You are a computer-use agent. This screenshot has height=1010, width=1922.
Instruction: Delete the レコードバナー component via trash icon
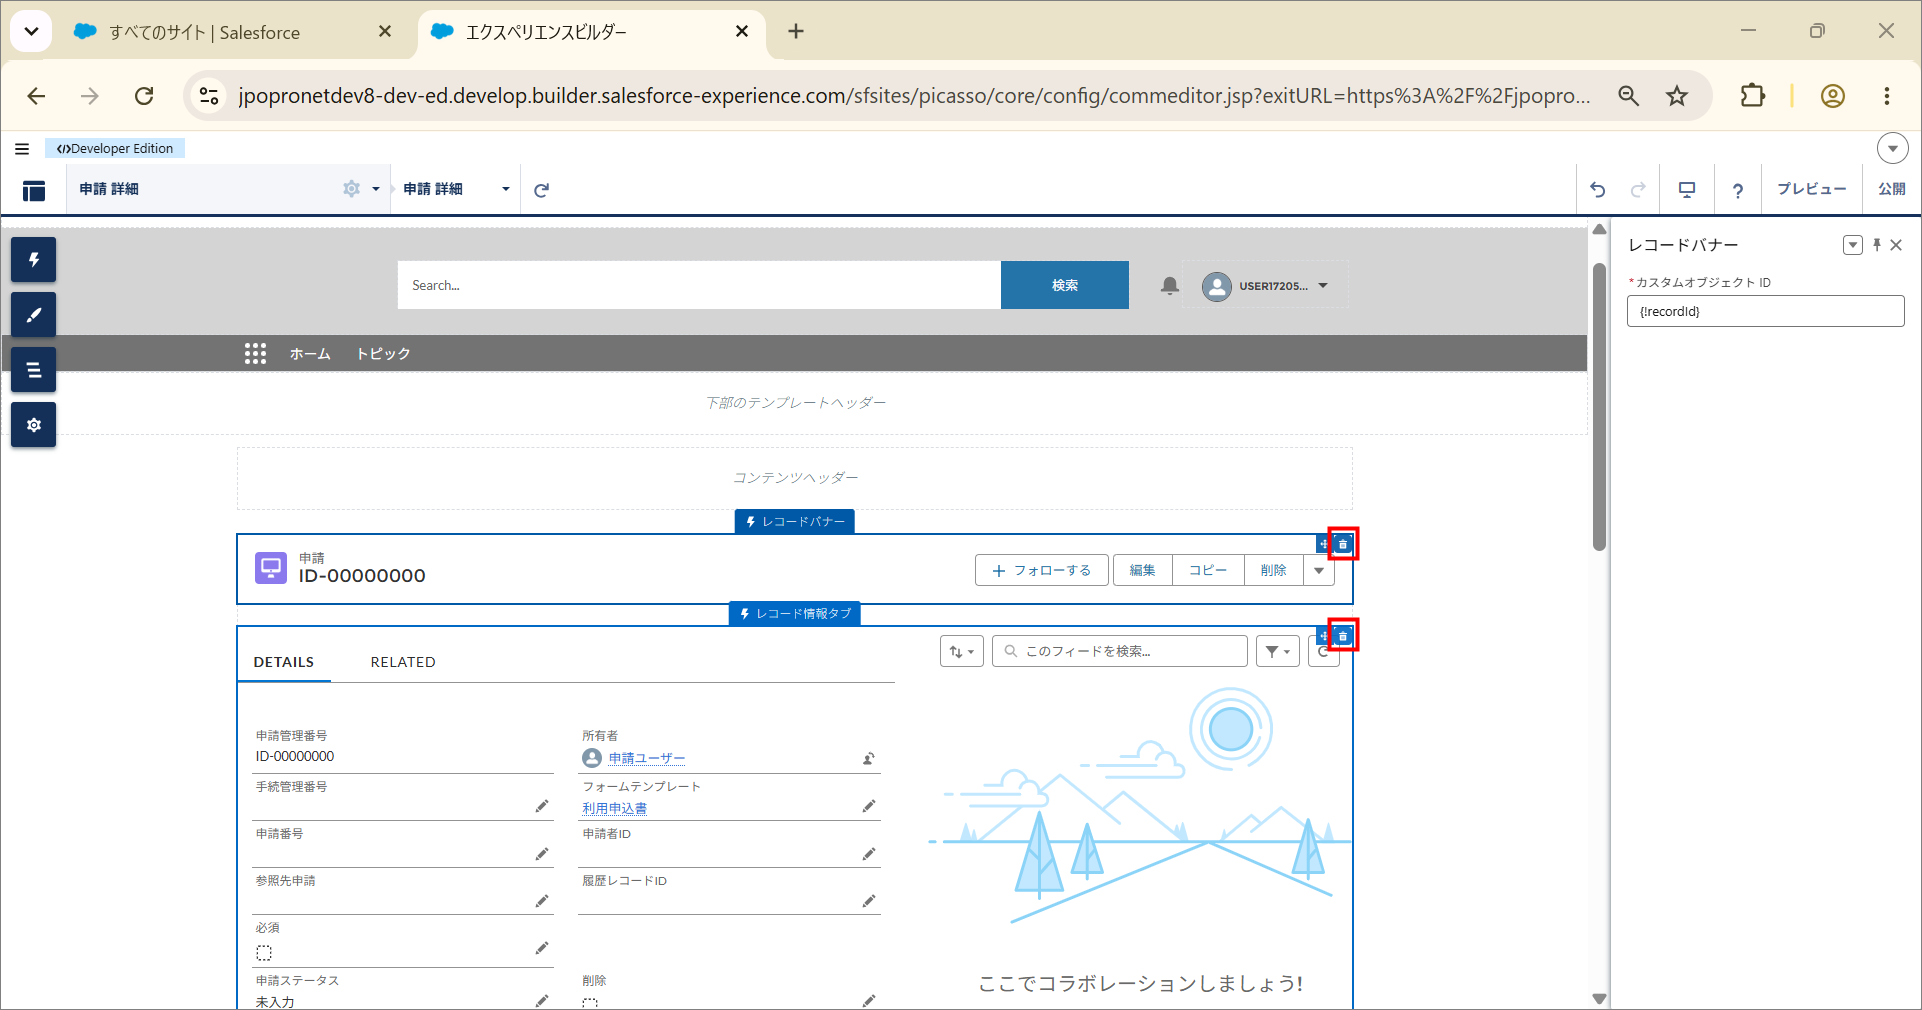point(1343,544)
